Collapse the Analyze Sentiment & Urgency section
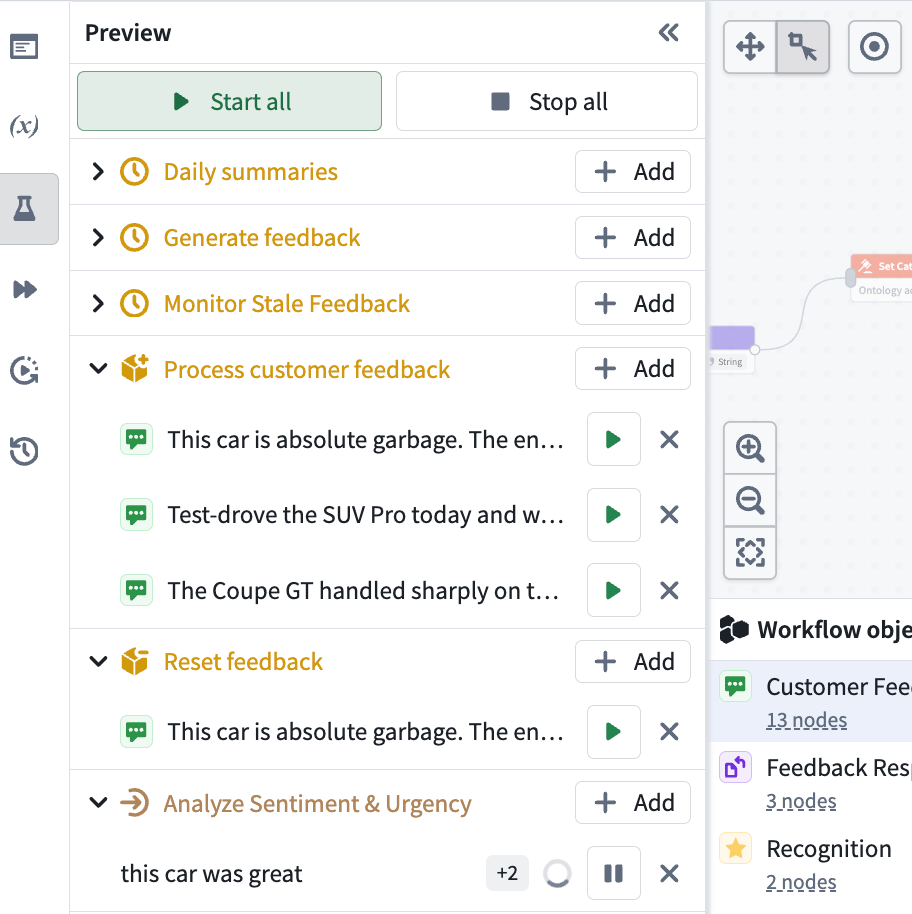Screen dimensions: 912x914 tap(98, 803)
